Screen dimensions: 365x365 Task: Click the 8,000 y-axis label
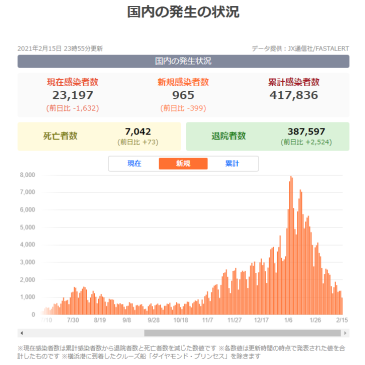[27, 175]
